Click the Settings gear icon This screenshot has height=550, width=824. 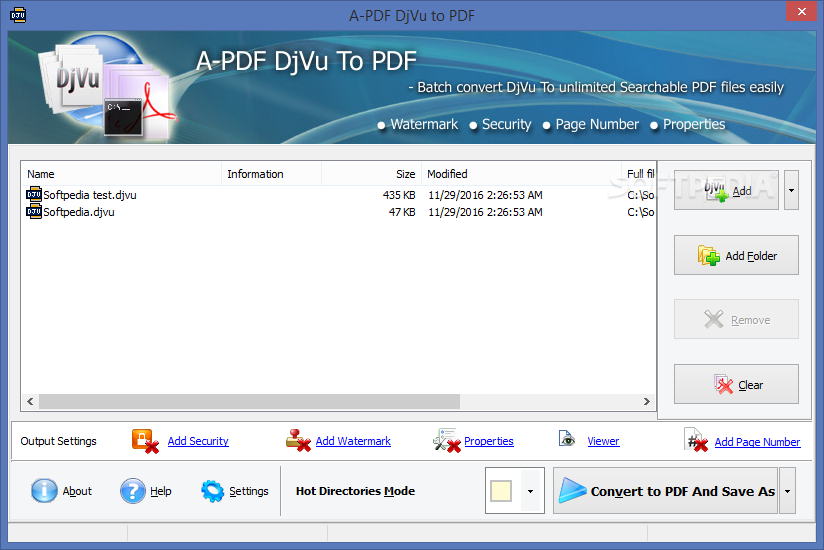point(212,491)
